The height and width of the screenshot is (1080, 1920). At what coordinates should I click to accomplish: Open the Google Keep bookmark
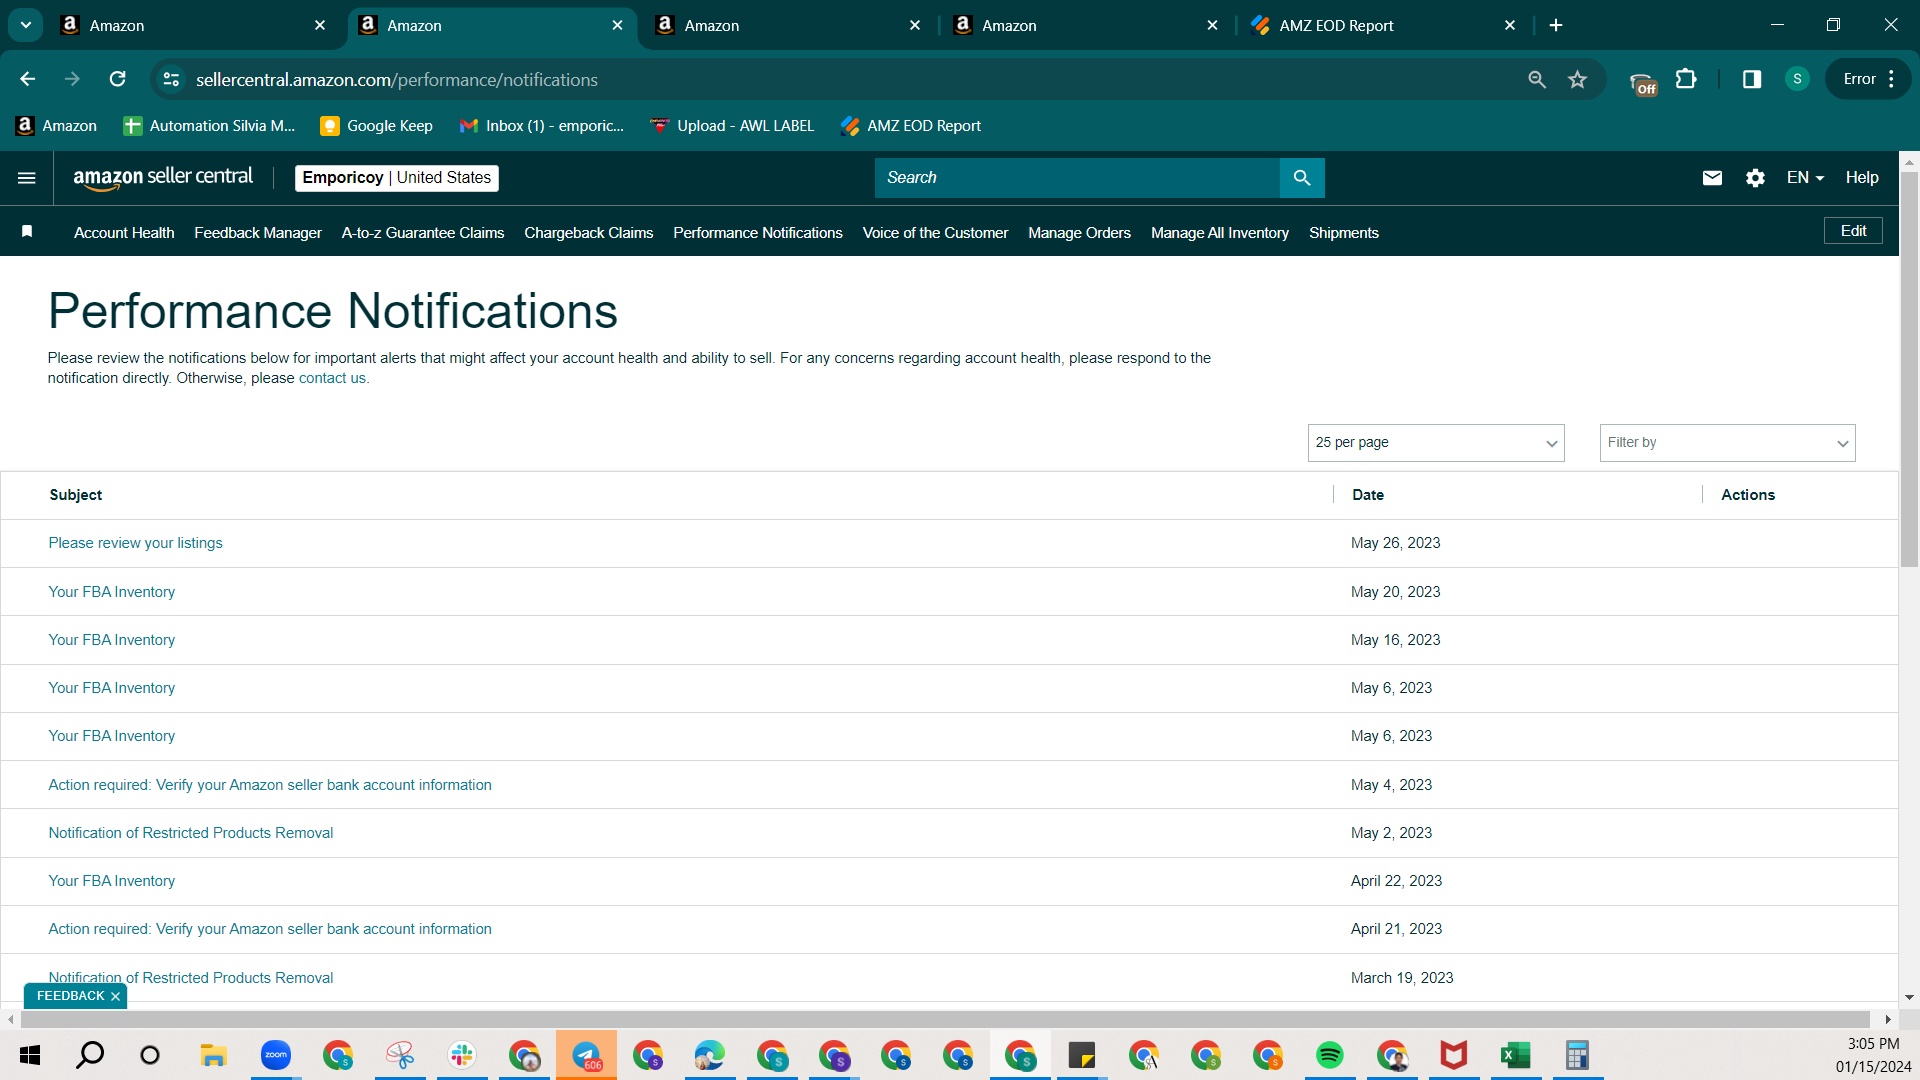376,126
